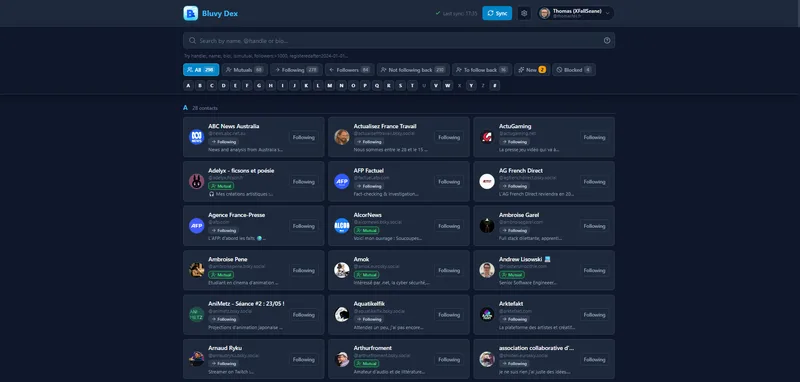This screenshot has width=800, height=382.
Task: Toggle Following button for Aquatikelfik
Action: (x=449, y=315)
